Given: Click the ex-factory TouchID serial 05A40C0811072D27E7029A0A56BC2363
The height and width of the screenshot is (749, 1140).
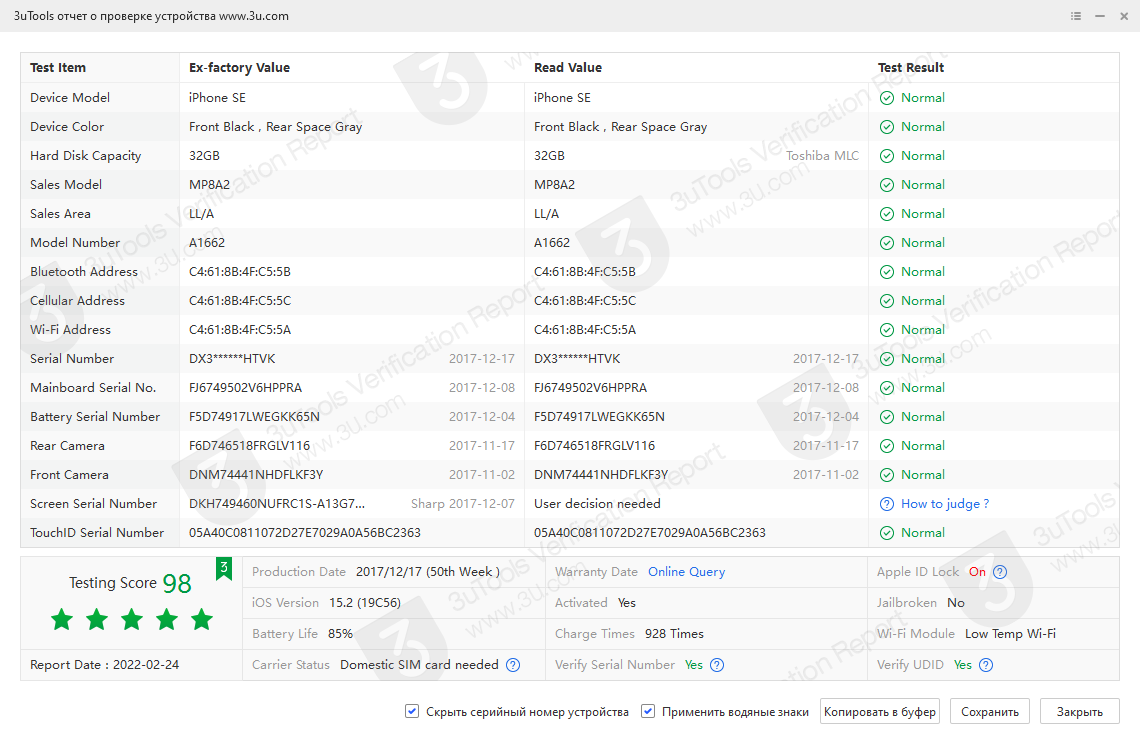Looking at the screenshot, I should coord(305,533).
